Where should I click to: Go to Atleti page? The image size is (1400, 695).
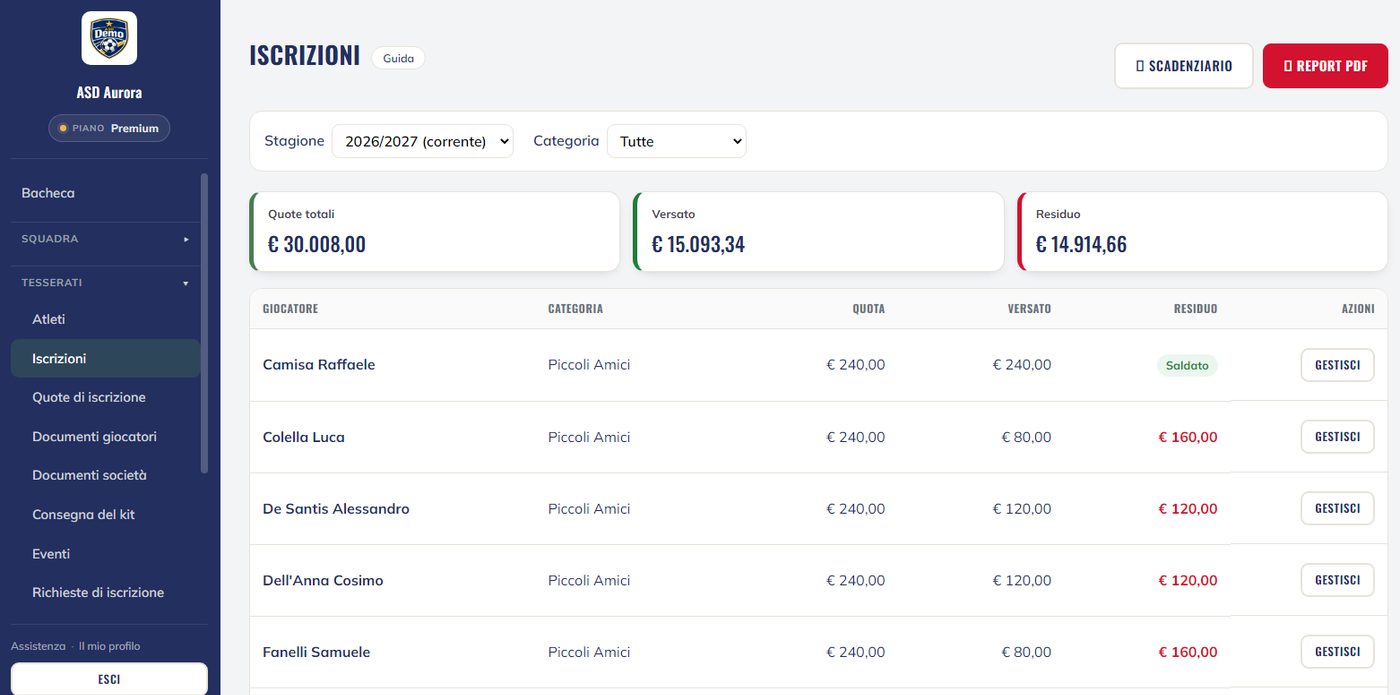coord(49,319)
